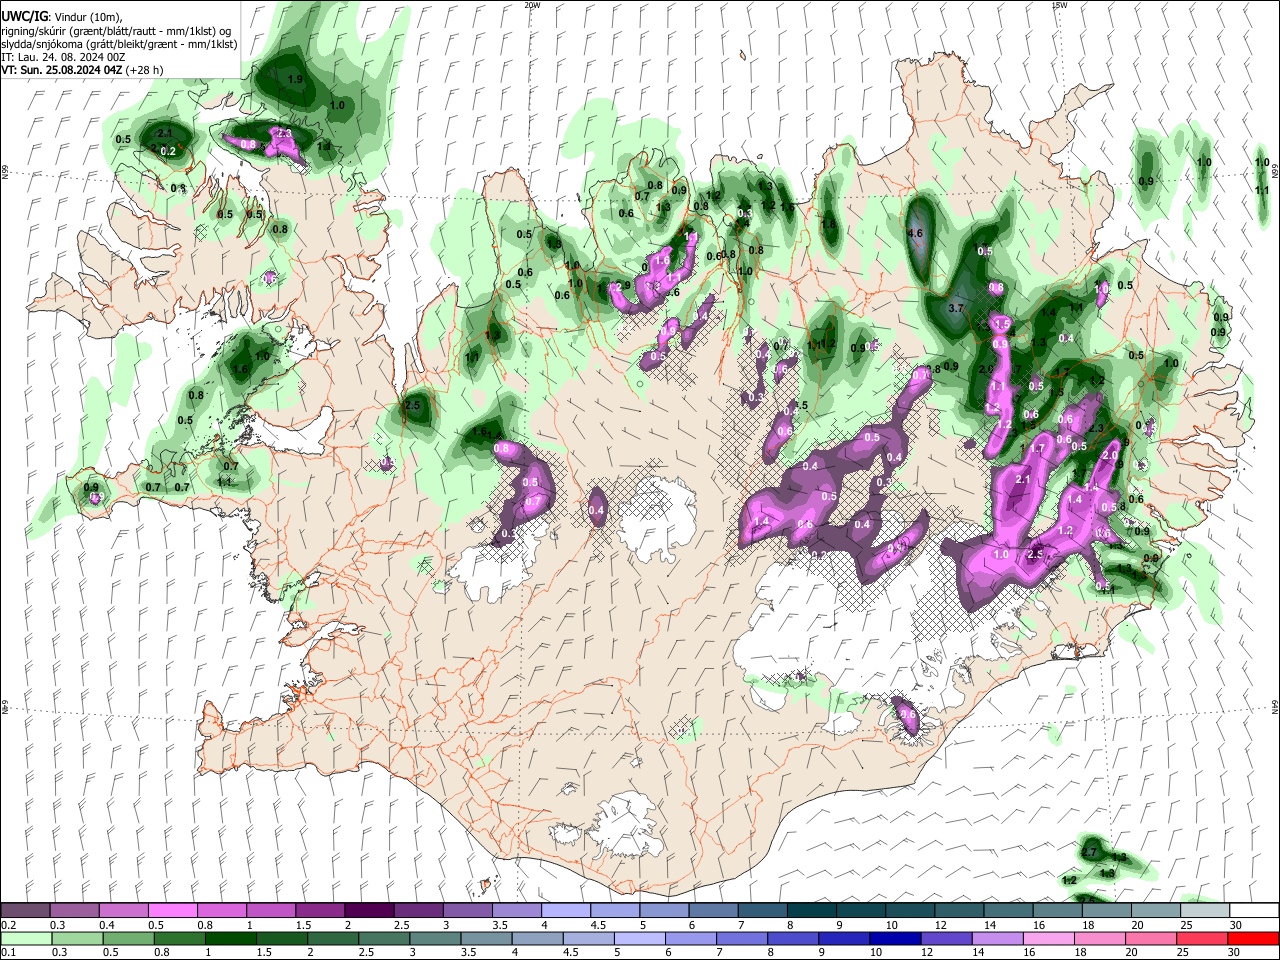
Task: Pick bright pink upper-scale swatch labeled 0.5
Action: pyautogui.click(x=172, y=911)
